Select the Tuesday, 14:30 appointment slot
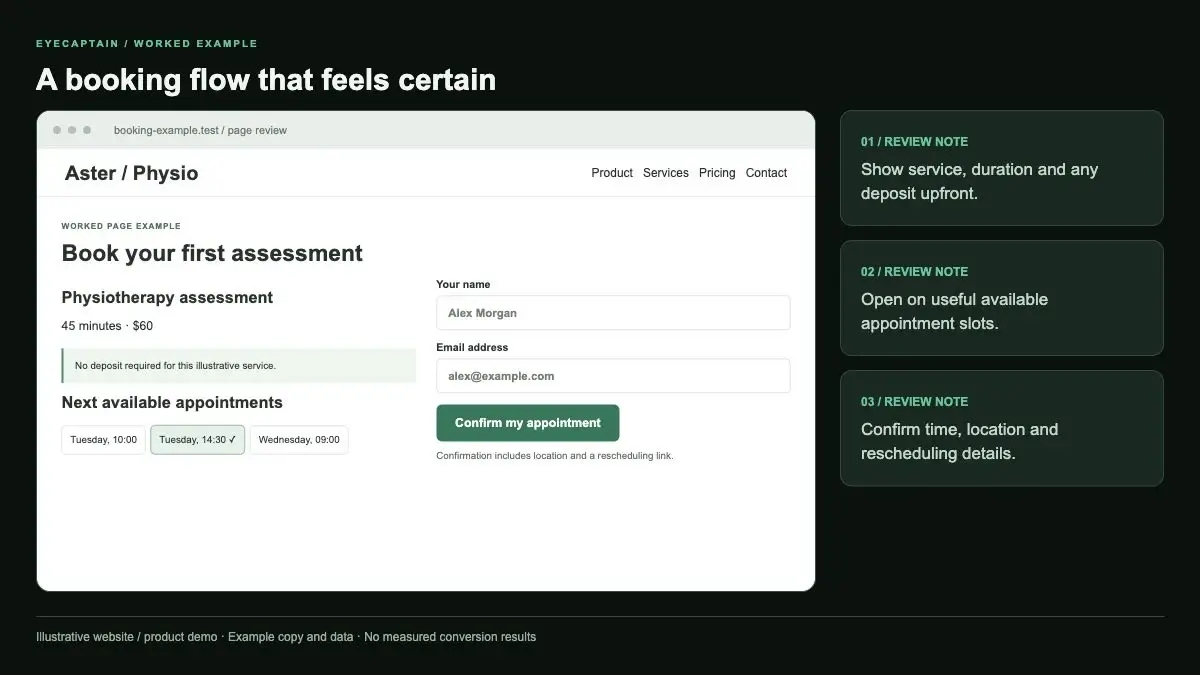1200x675 pixels. click(198, 440)
